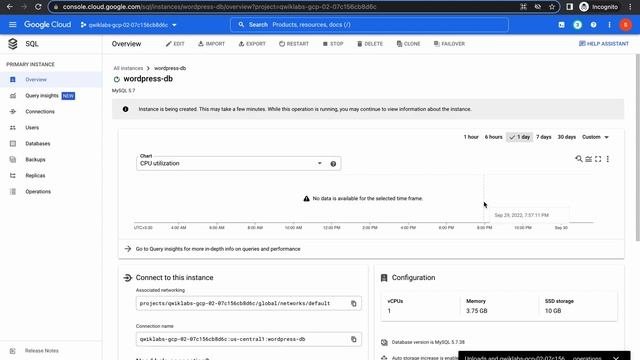Image resolution: width=640 pixels, height=360 pixels.
Task: Click the instance info notice icon
Action: (x=125, y=109)
